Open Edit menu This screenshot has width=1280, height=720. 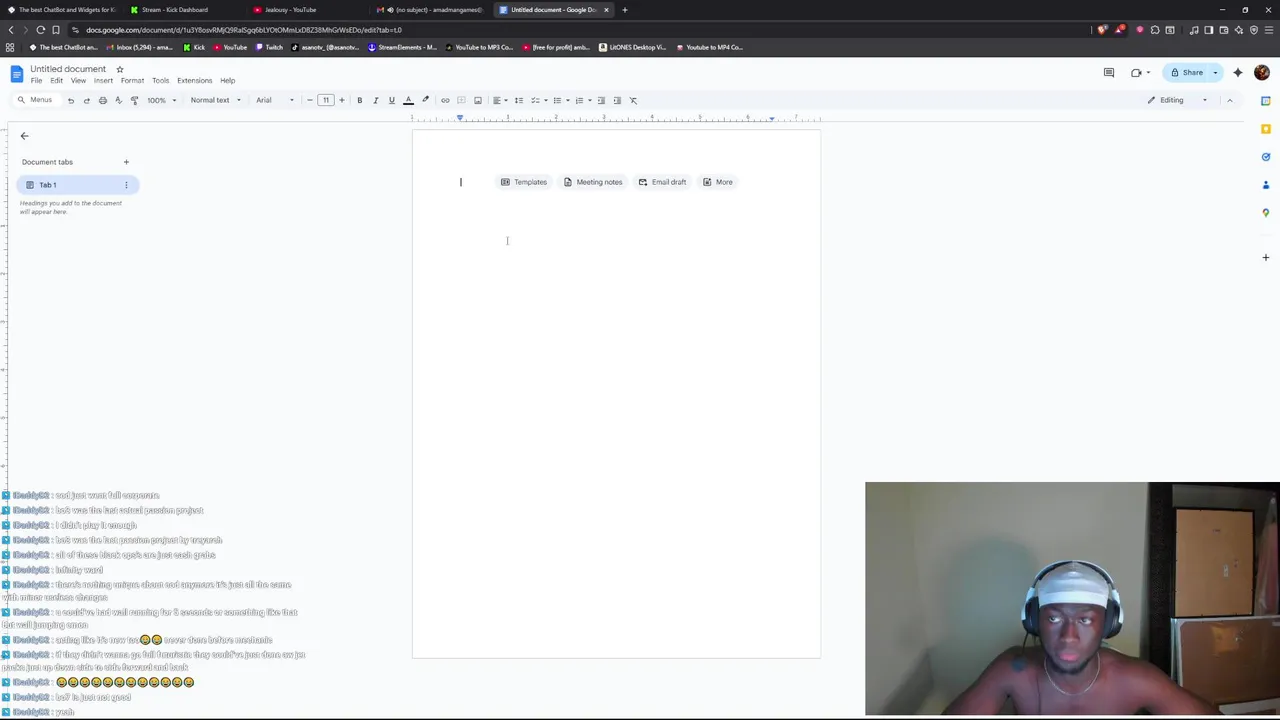coord(57,81)
